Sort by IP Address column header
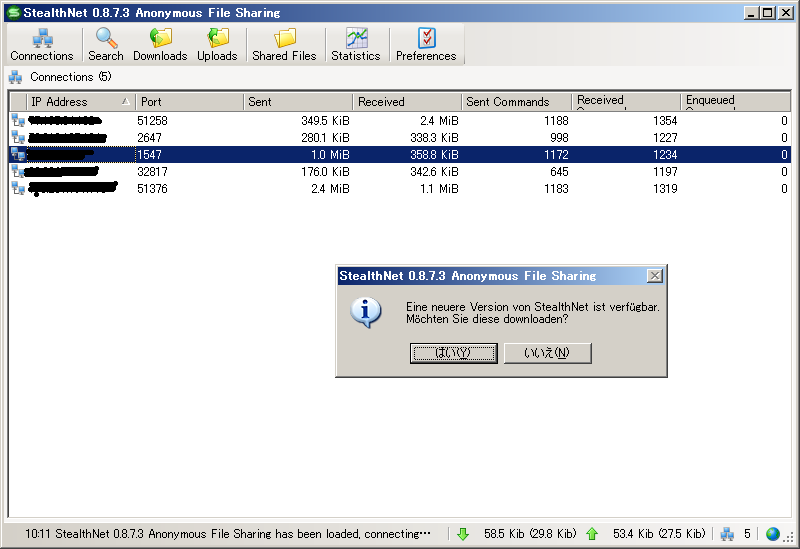Viewport: 800px width, 549px height. pyautogui.click(x=81, y=102)
